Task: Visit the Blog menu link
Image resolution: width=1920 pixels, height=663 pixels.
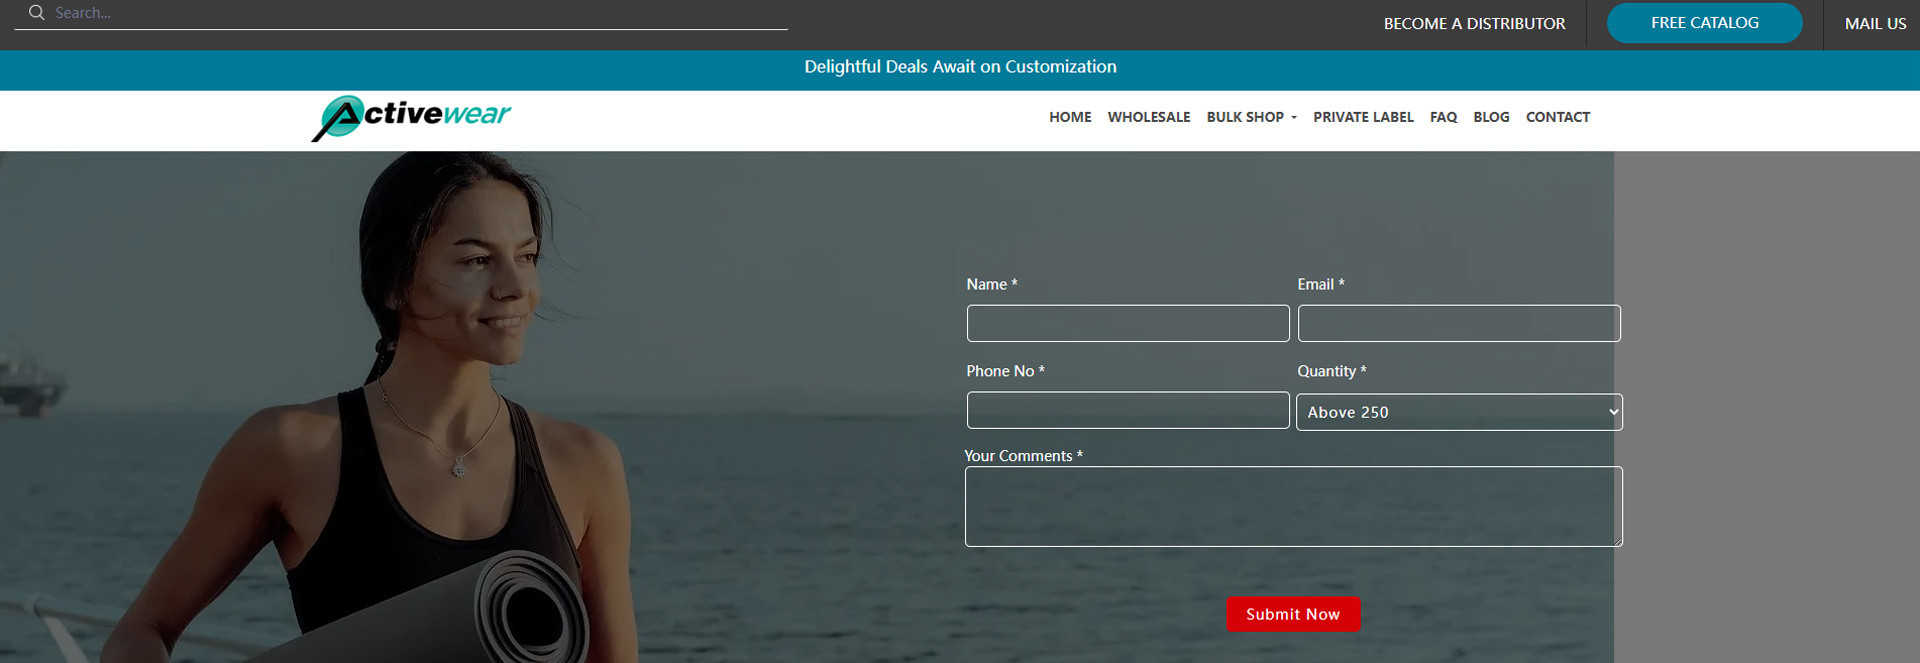Action: pyautogui.click(x=1491, y=117)
